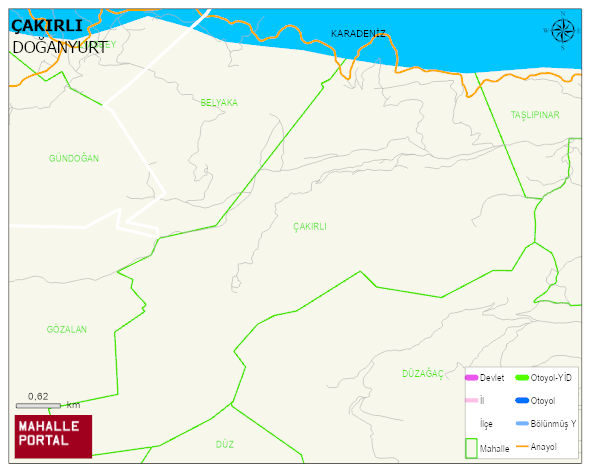This screenshot has height=472, width=591.
Task: Click the DOĞANYURT district subtitle
Action: tap(60, 48)
